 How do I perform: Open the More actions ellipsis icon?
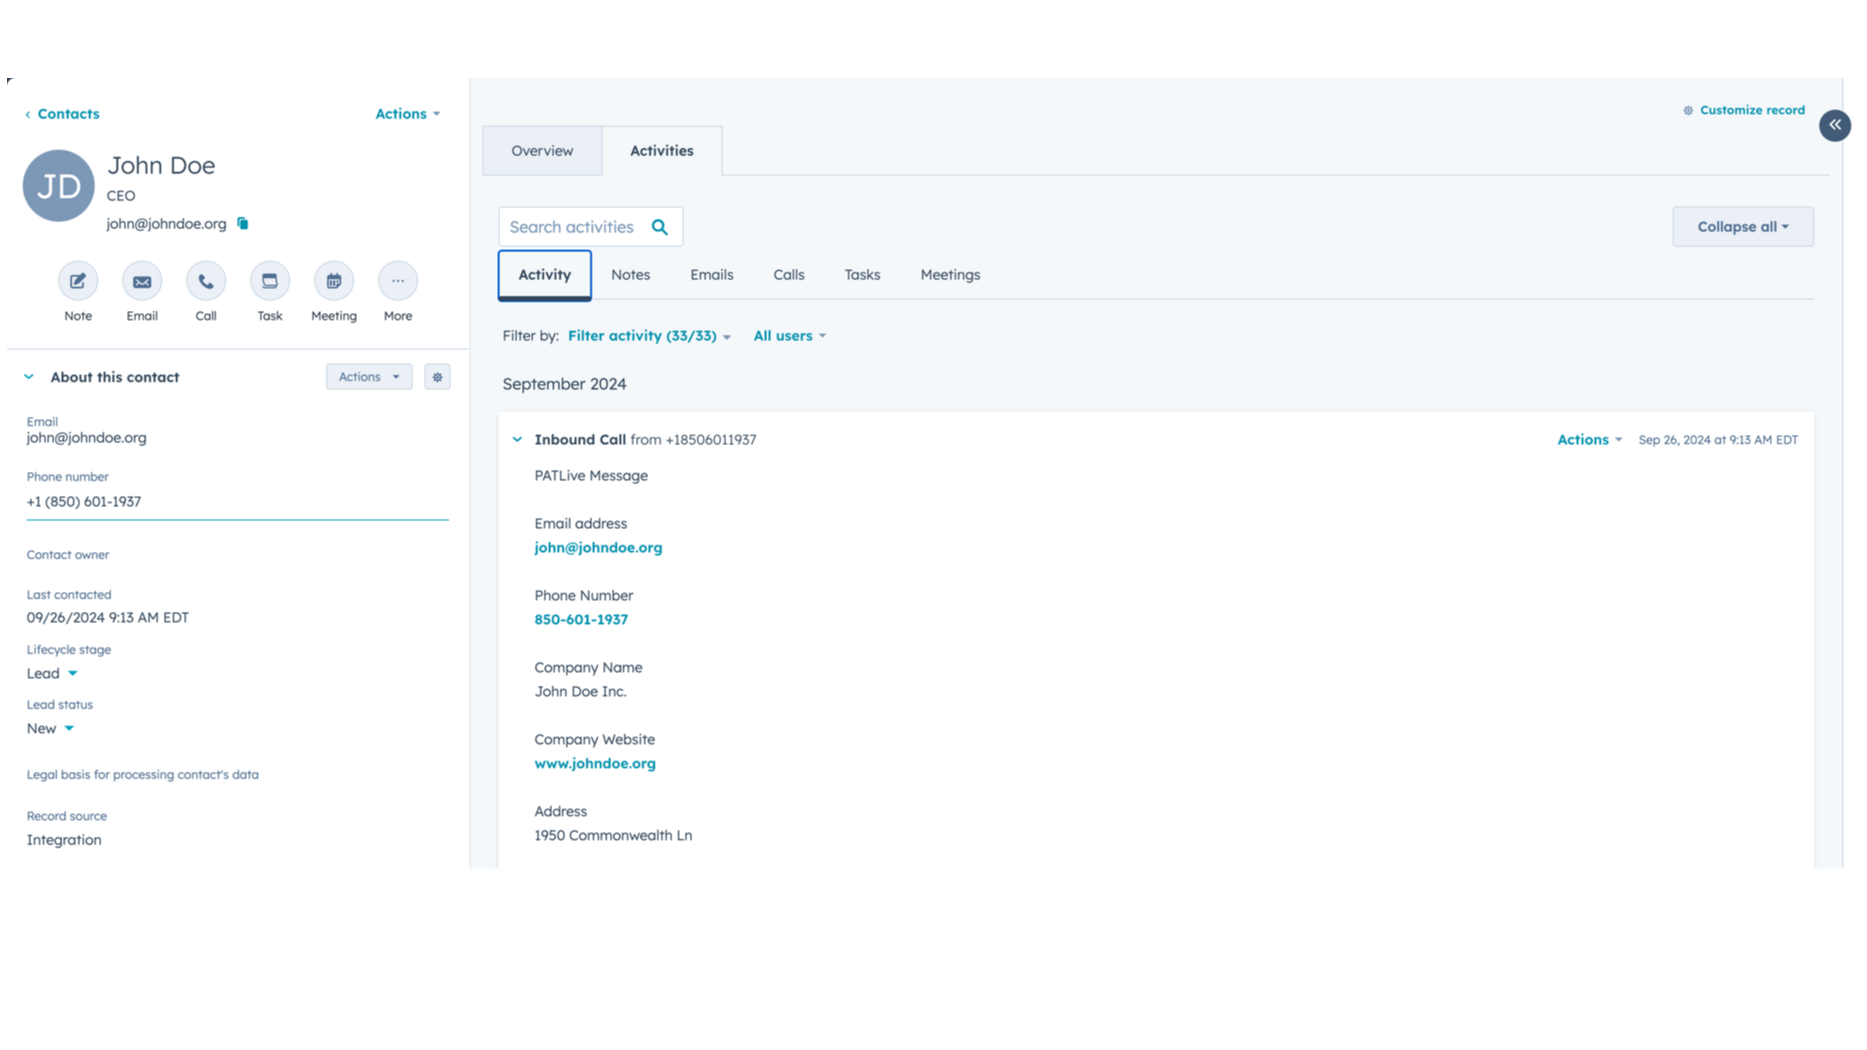tap(398, 281)
